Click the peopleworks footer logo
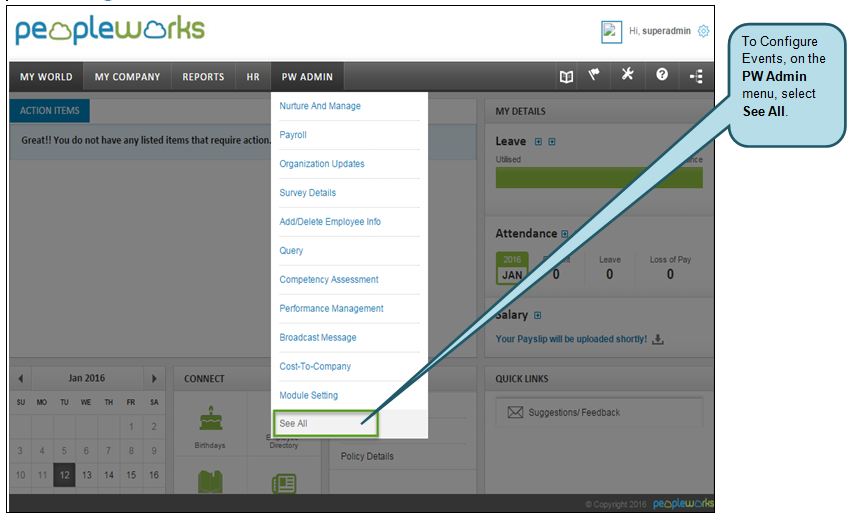This screenshot has height=522, width=852. (x=683, y=504)
